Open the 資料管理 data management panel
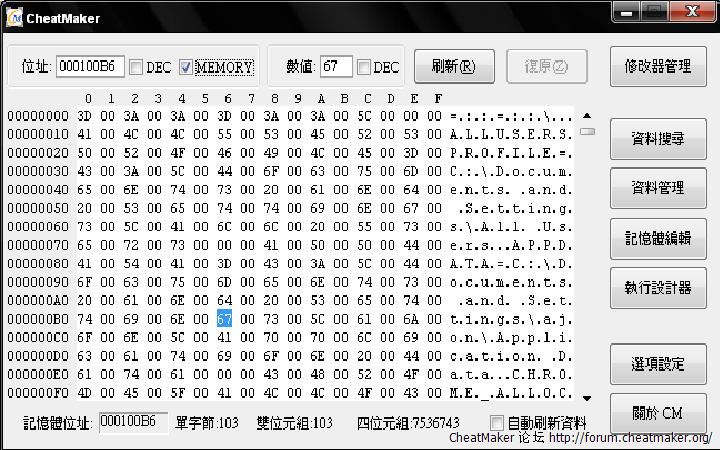The height and width of the screenshot is (450, 720). [x=658, y=188]
